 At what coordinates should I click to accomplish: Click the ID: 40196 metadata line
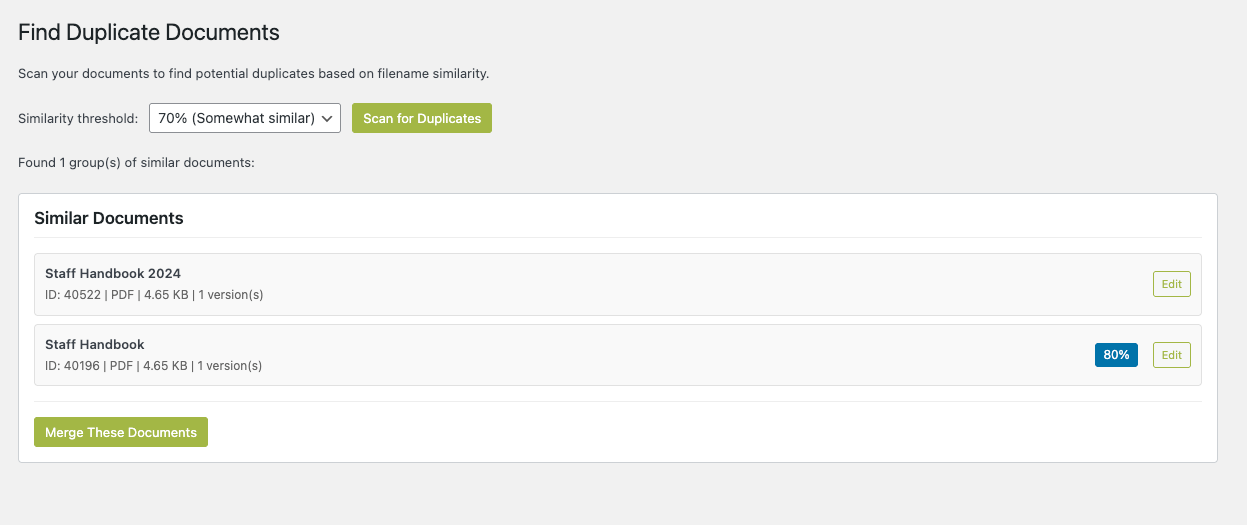[x=153, y=366]
